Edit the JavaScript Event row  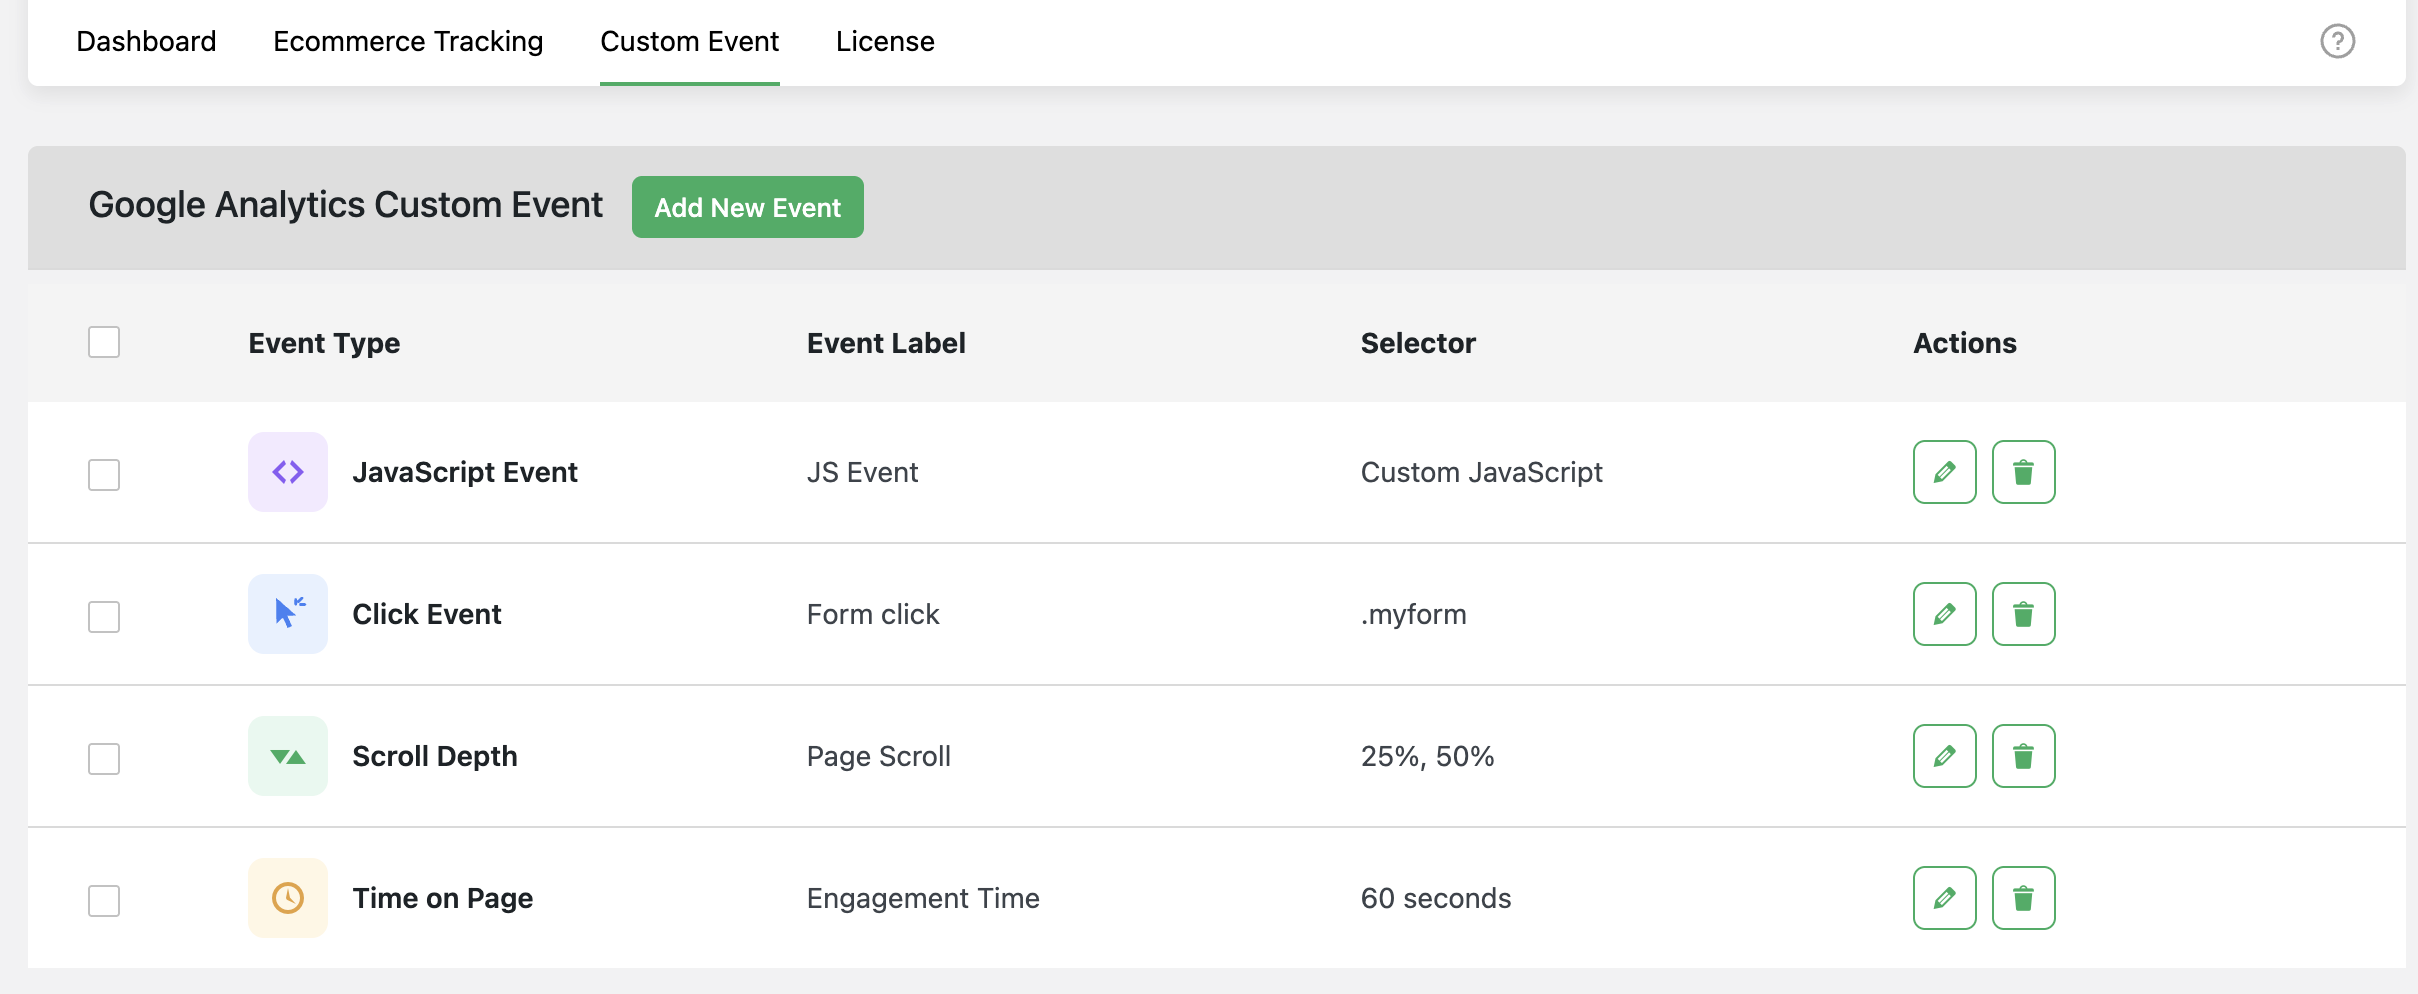[1944, 472]
